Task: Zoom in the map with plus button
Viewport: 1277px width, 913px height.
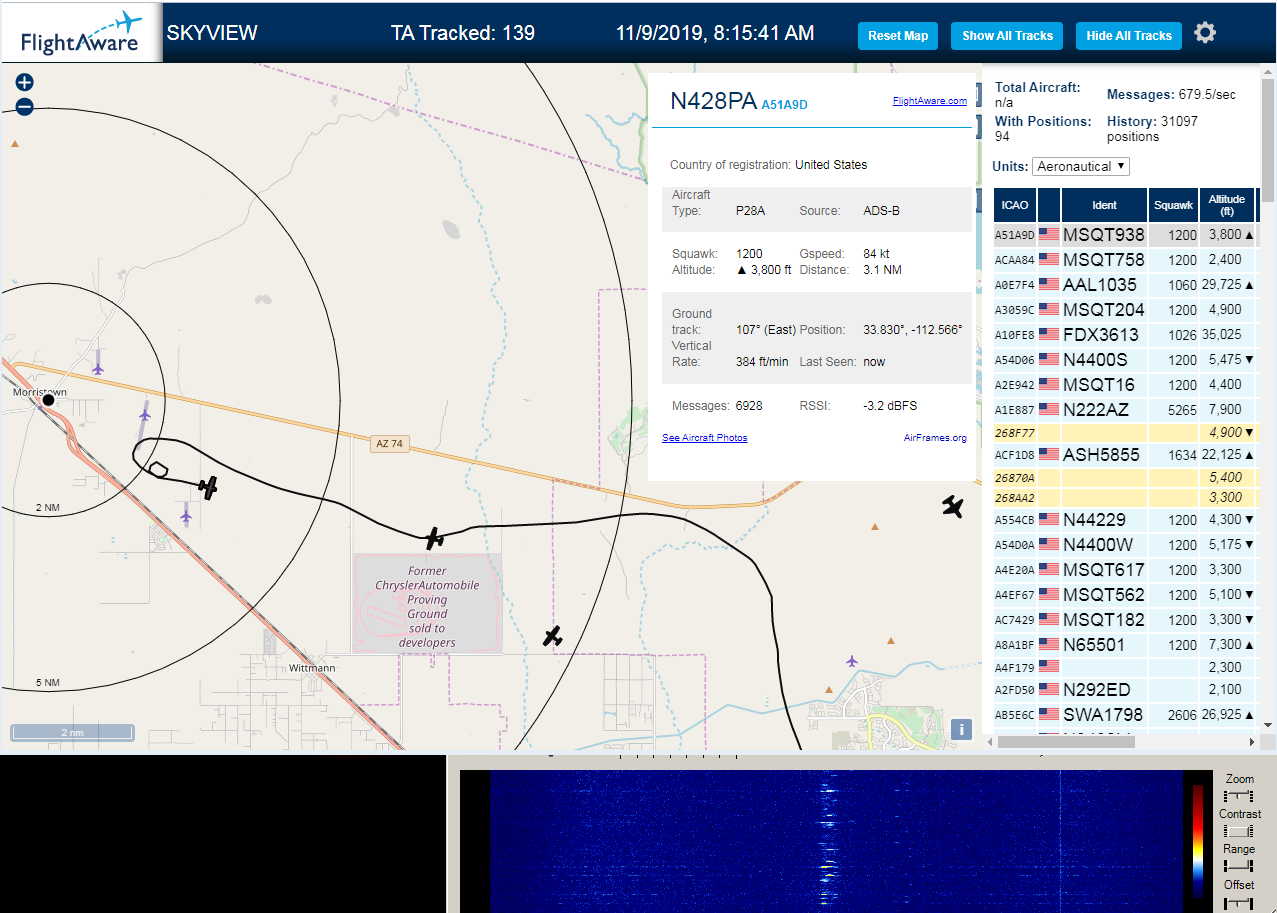Action: tap(25, 83)
